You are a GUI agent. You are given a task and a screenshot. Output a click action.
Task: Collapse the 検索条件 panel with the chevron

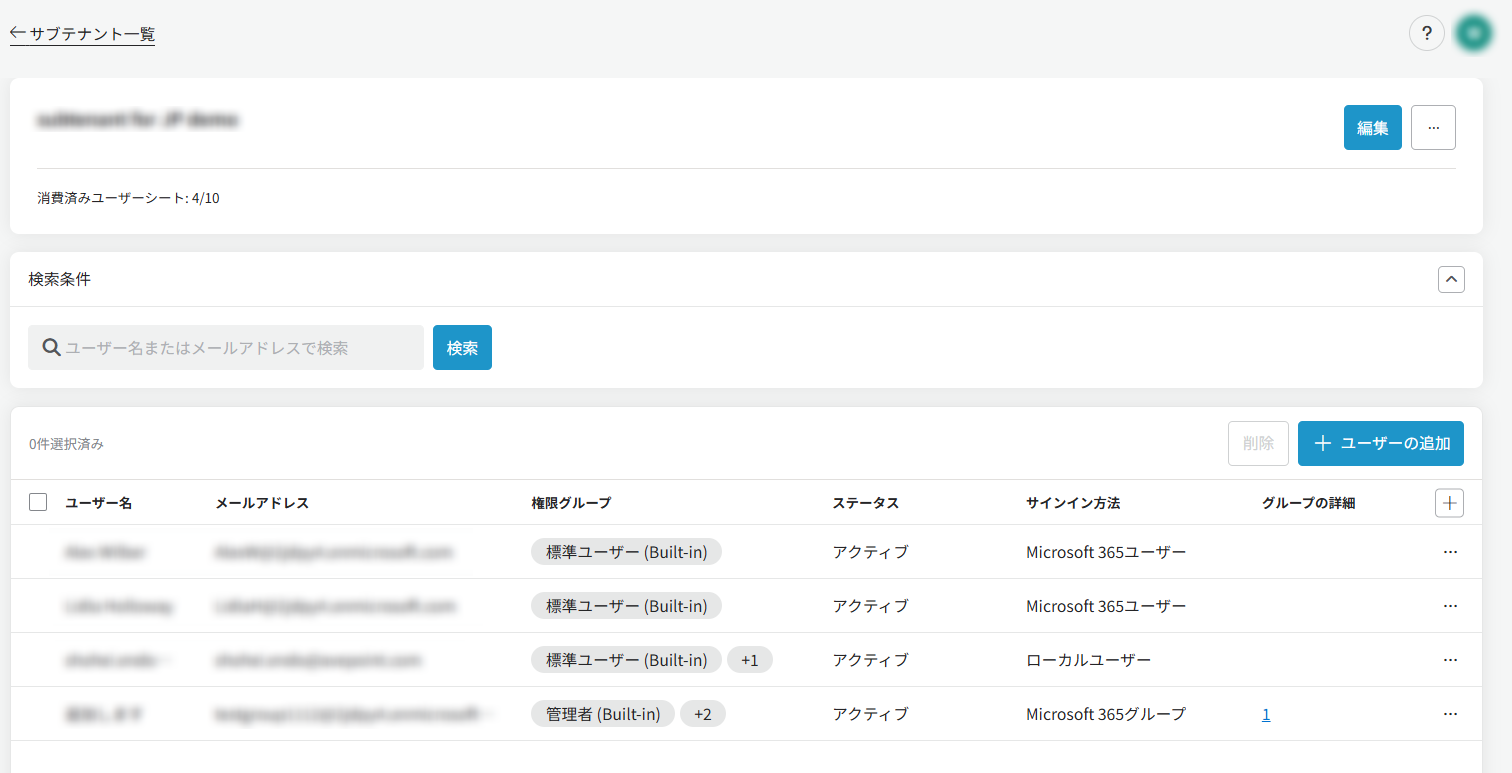click(1451, 279)
